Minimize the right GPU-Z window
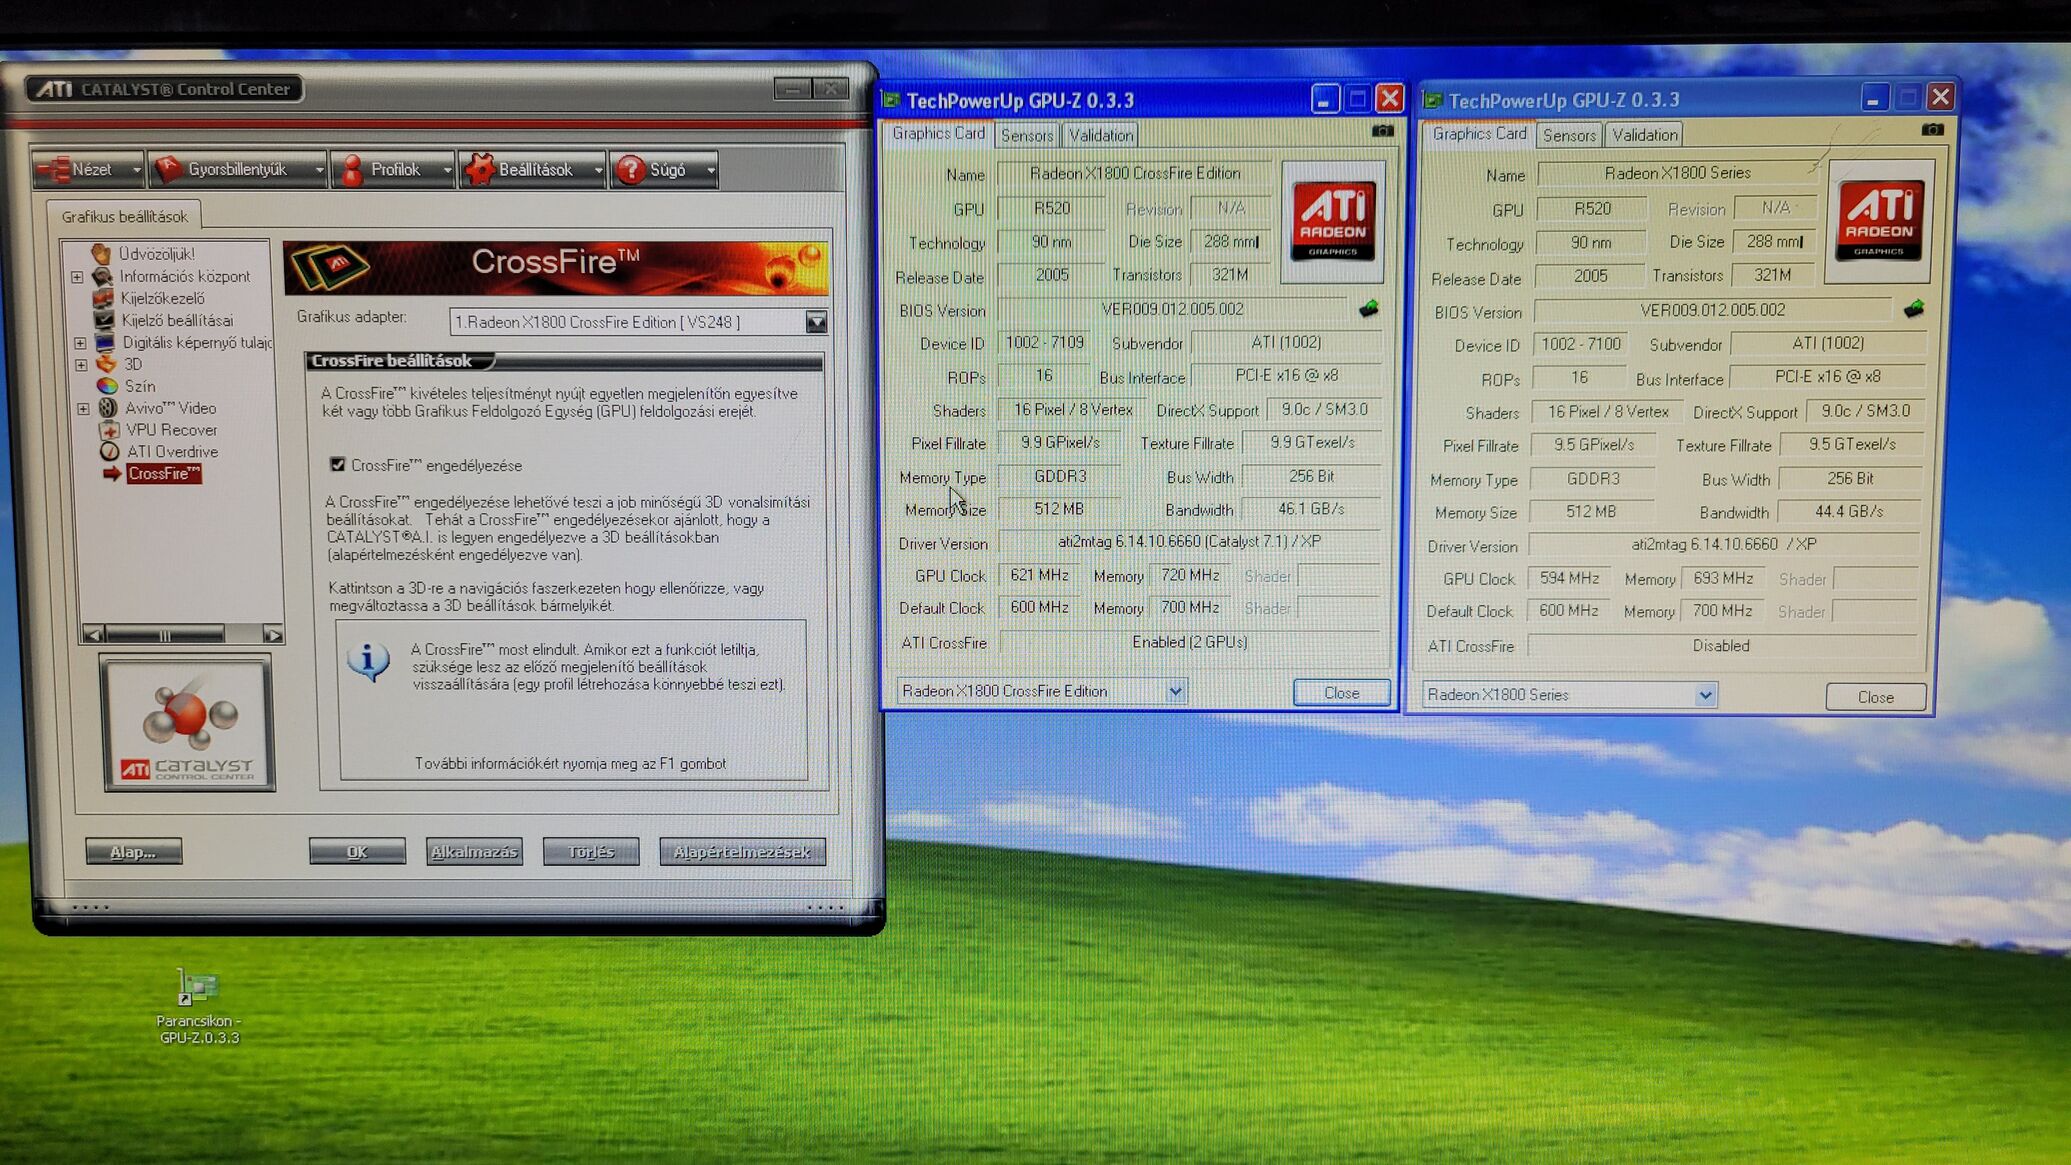2071x1165 pixels. coord(1874,98)
